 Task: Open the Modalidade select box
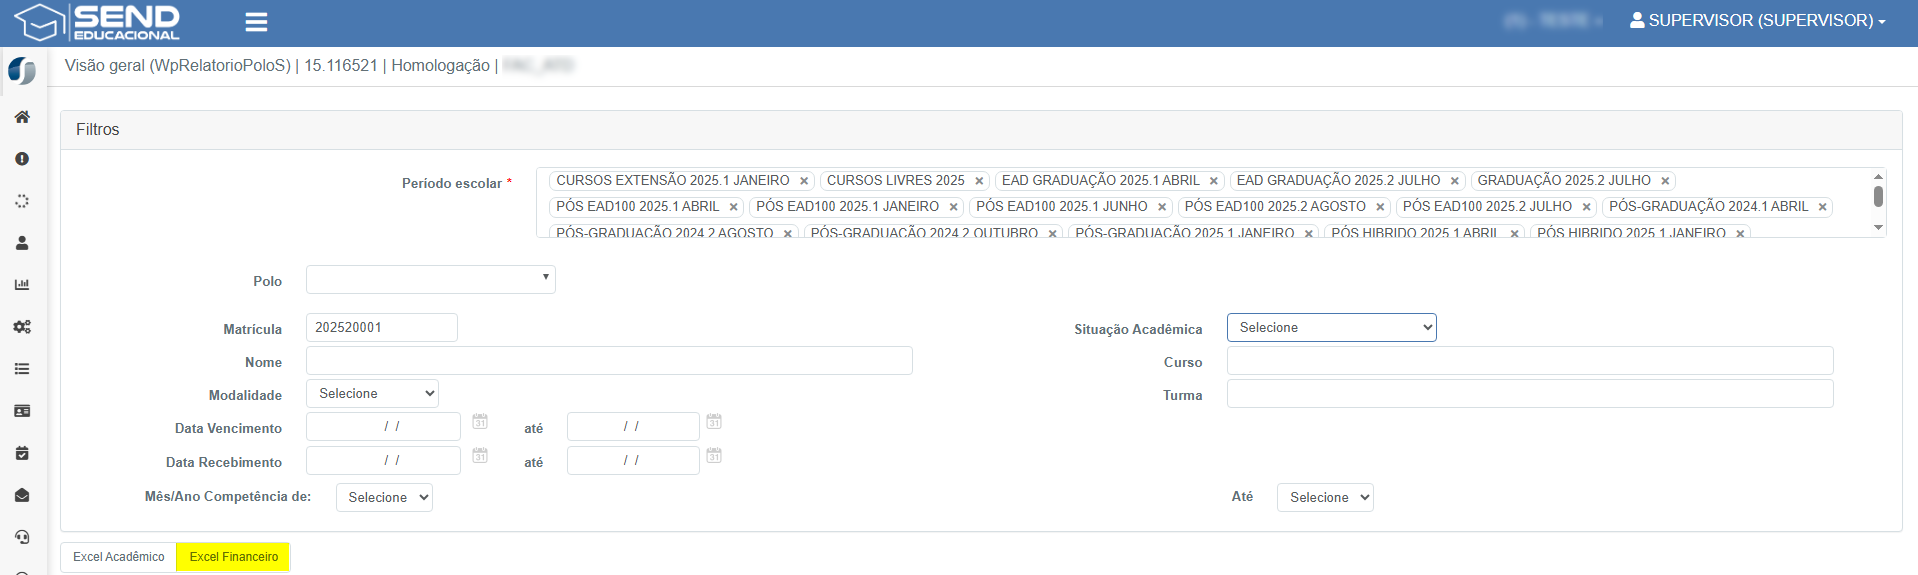tap(372, 394)
